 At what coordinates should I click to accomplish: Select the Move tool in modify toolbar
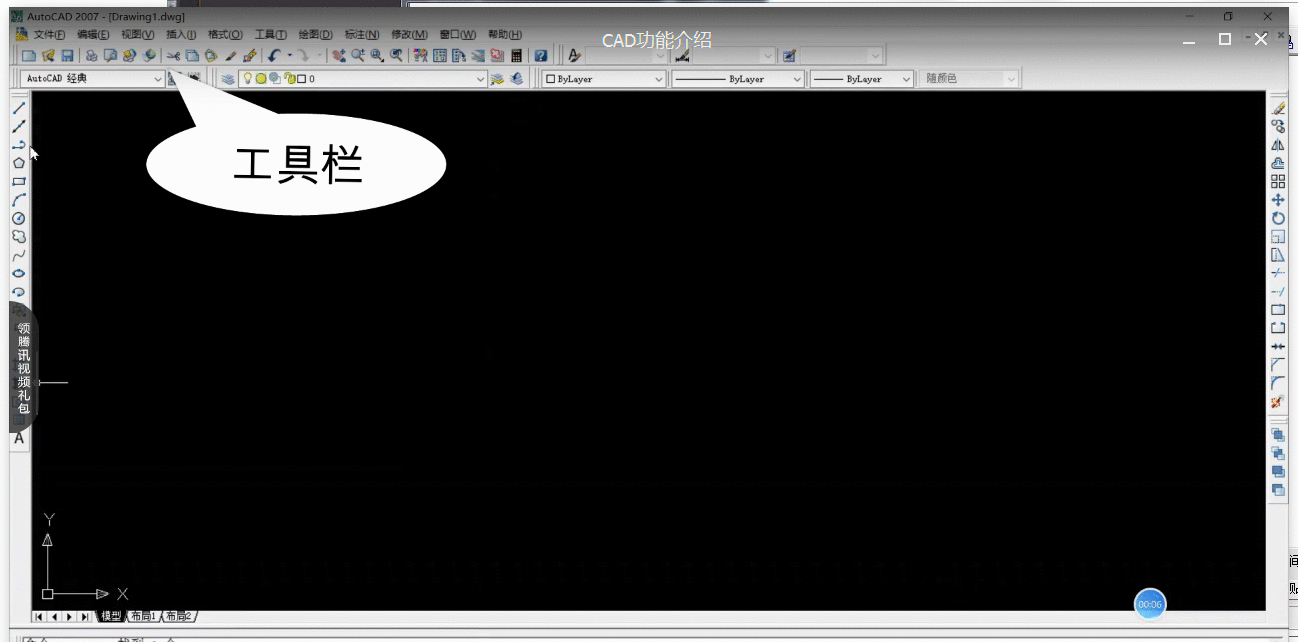click(x=1278, y=200)
